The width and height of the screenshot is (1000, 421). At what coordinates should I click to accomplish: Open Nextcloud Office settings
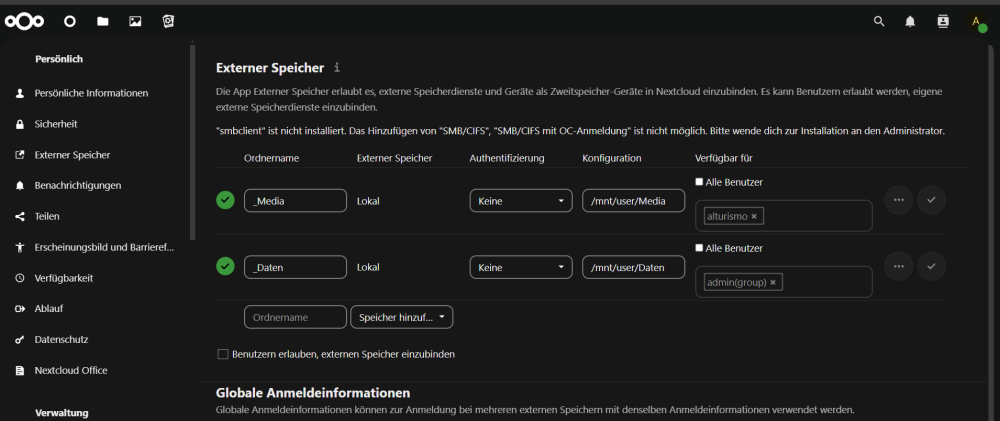tap(71, 371)
